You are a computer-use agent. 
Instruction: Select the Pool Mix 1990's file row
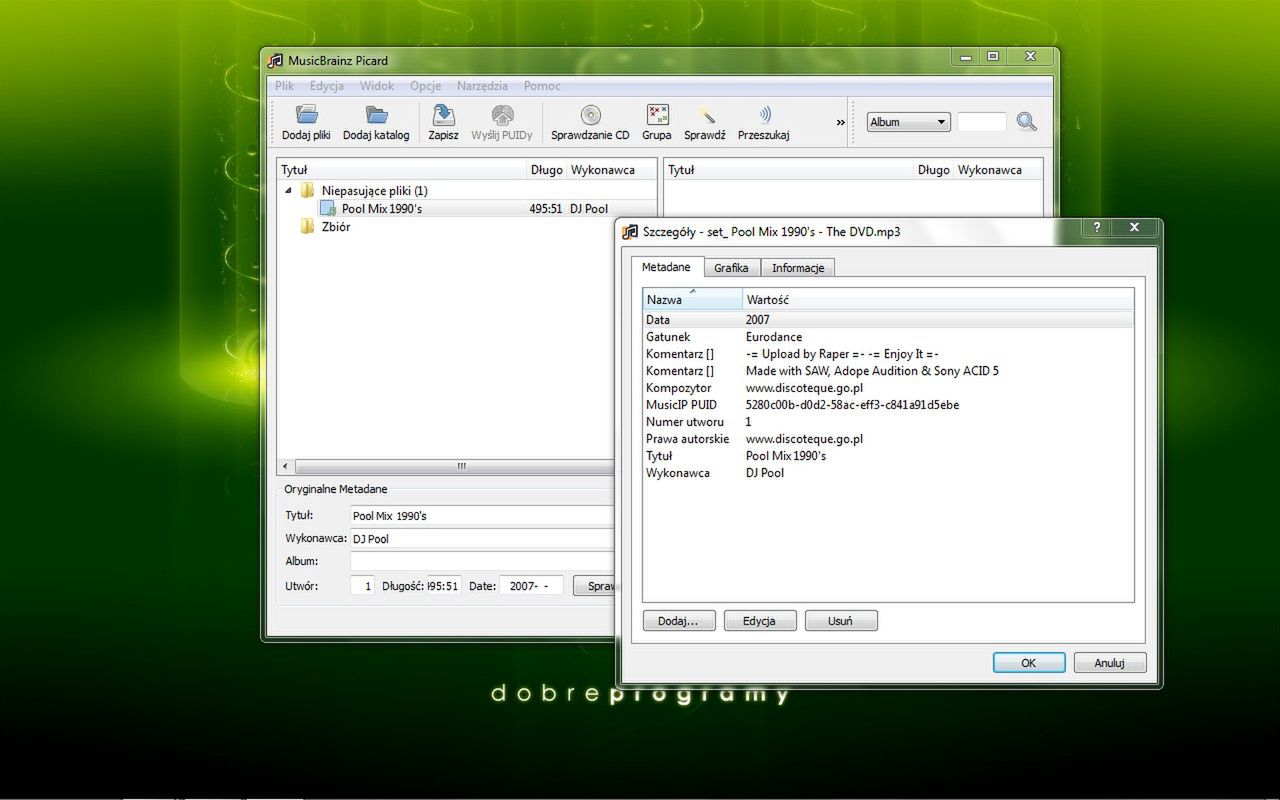click(466, 208)
